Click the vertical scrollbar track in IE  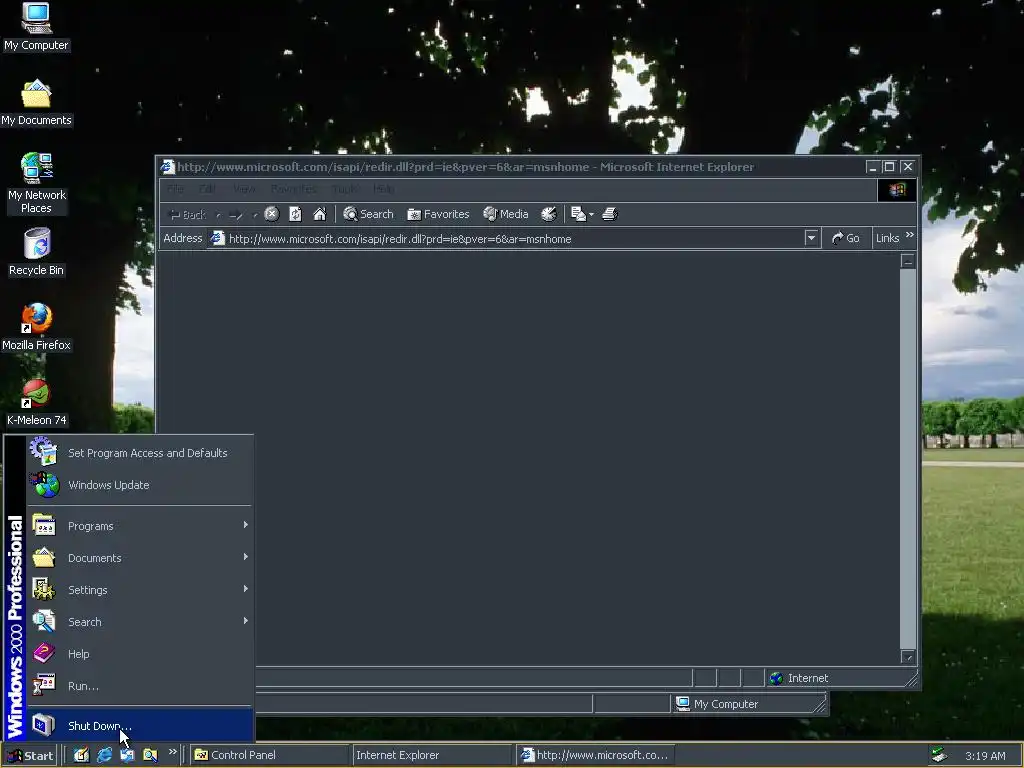coord(908,459)
